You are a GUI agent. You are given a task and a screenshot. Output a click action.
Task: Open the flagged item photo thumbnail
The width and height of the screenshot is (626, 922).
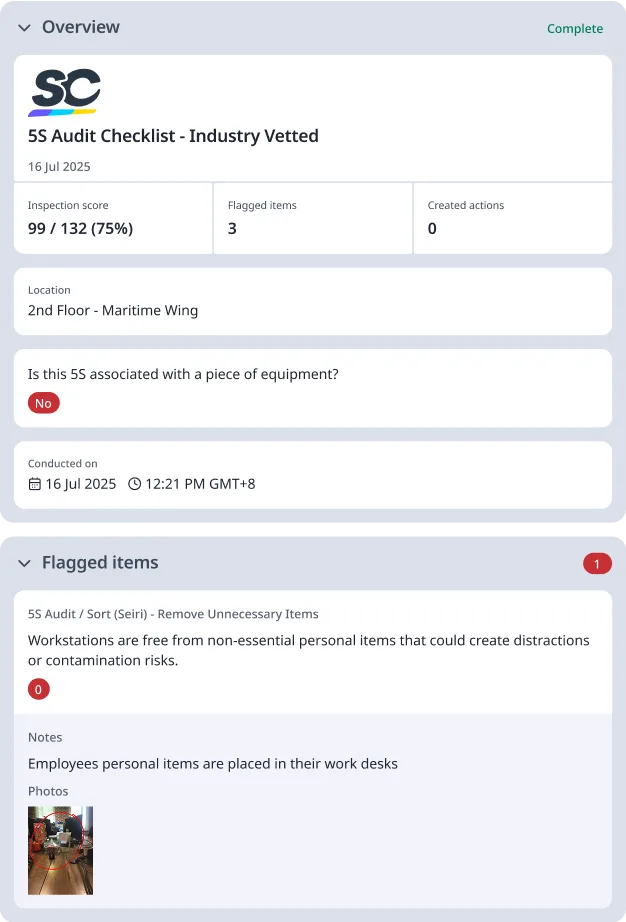60,849
